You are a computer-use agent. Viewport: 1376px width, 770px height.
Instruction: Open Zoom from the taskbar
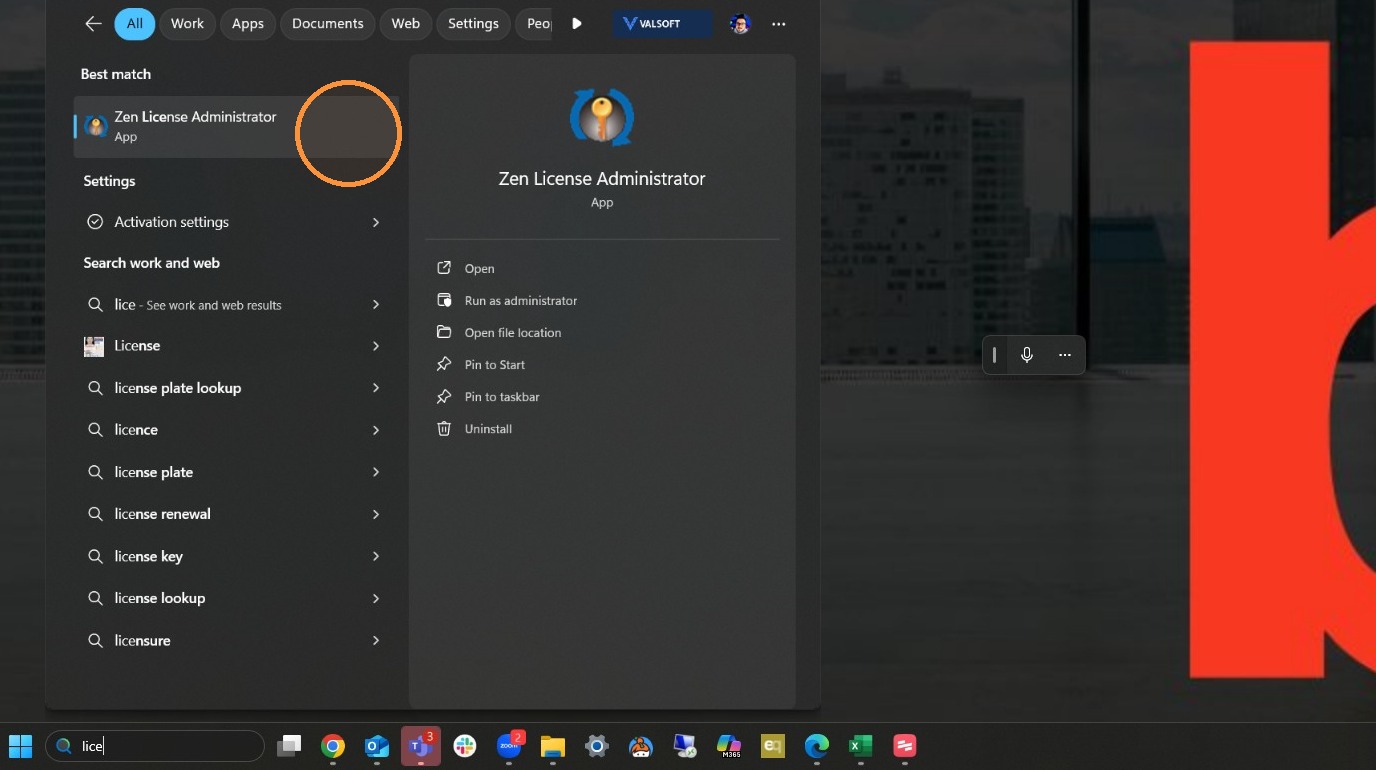[510, 746]
